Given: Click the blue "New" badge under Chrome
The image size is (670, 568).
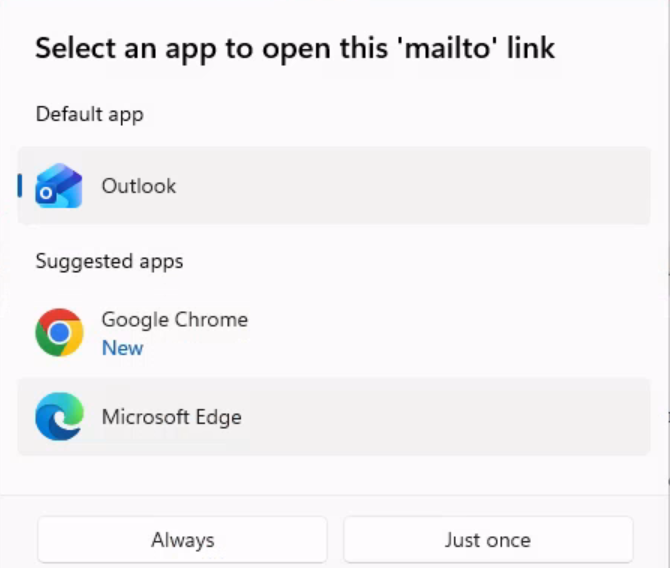Looking at the screenshot, I should point(122,348).
